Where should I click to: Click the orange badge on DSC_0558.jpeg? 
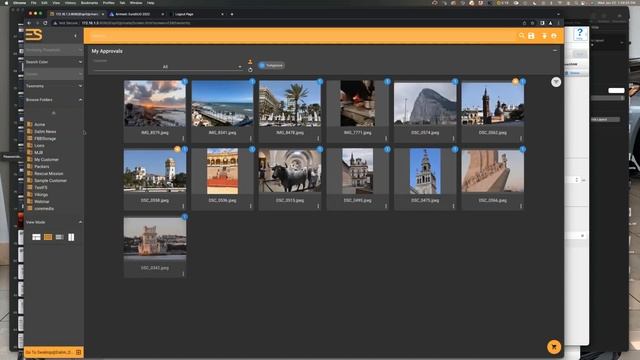177,149
